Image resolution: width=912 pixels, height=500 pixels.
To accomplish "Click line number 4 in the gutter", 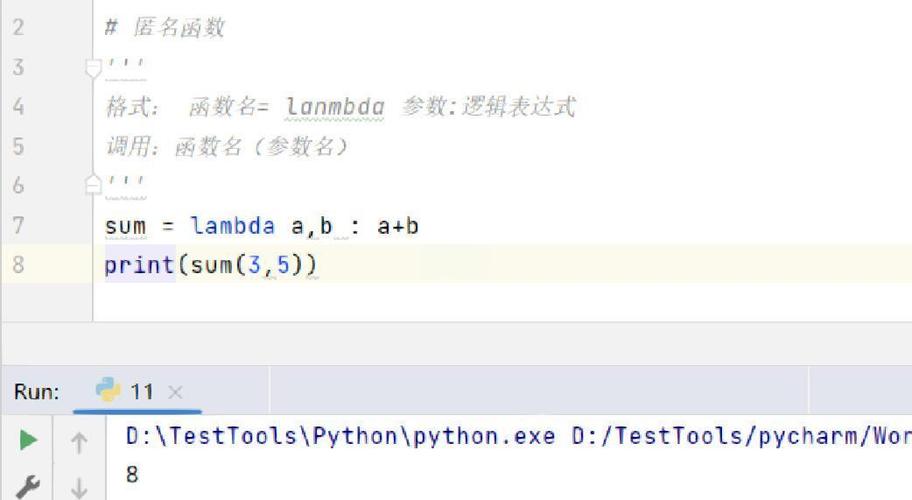I will pyautogui.click(x=18, y=106).
